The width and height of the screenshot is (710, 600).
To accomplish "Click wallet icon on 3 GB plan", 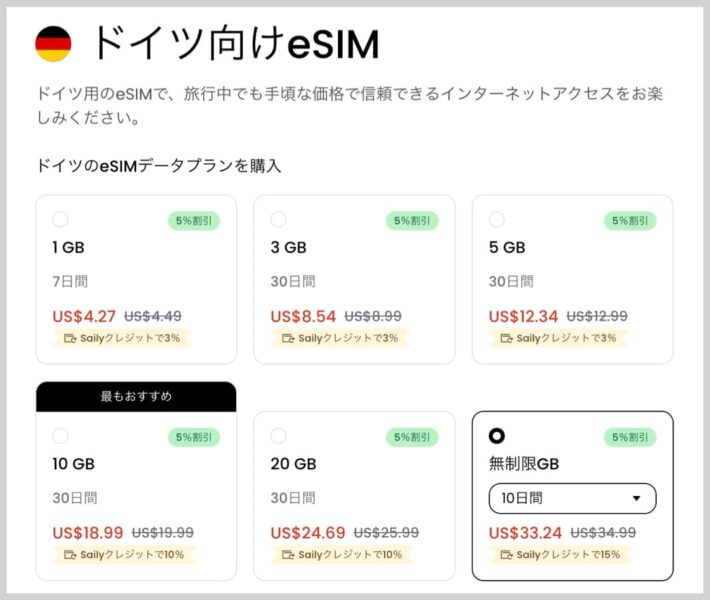I will tap(287, 338).
